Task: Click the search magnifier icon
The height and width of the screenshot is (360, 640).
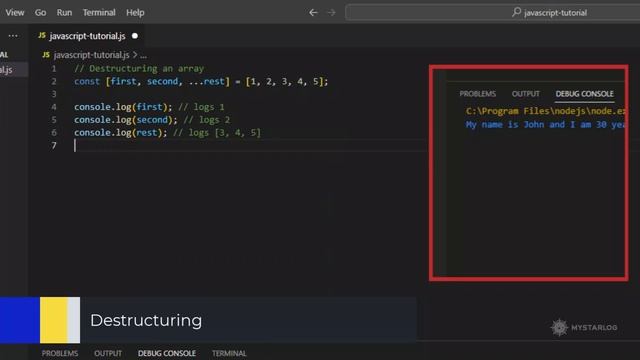Action: pyautogui.click(x=516, y=12)
